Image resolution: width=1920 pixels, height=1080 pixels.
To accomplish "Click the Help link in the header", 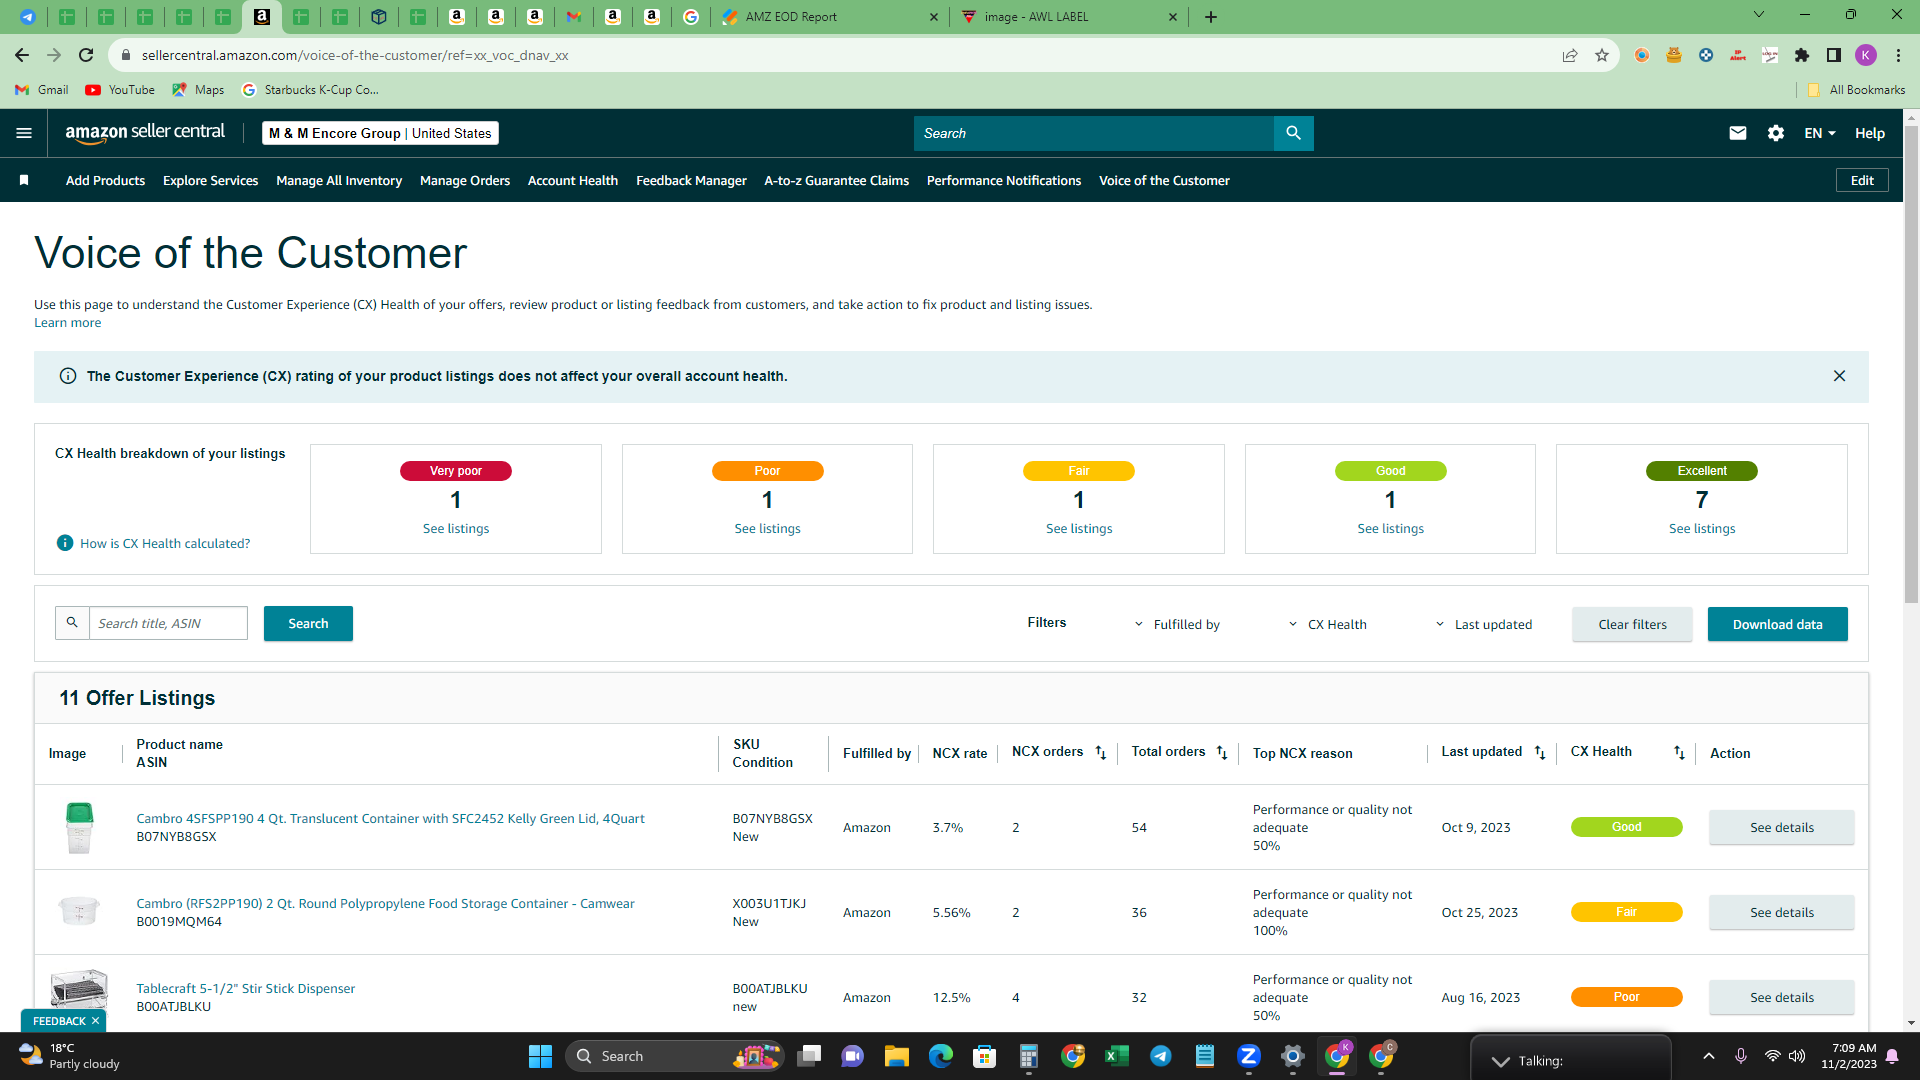I will pos(1870,133).
